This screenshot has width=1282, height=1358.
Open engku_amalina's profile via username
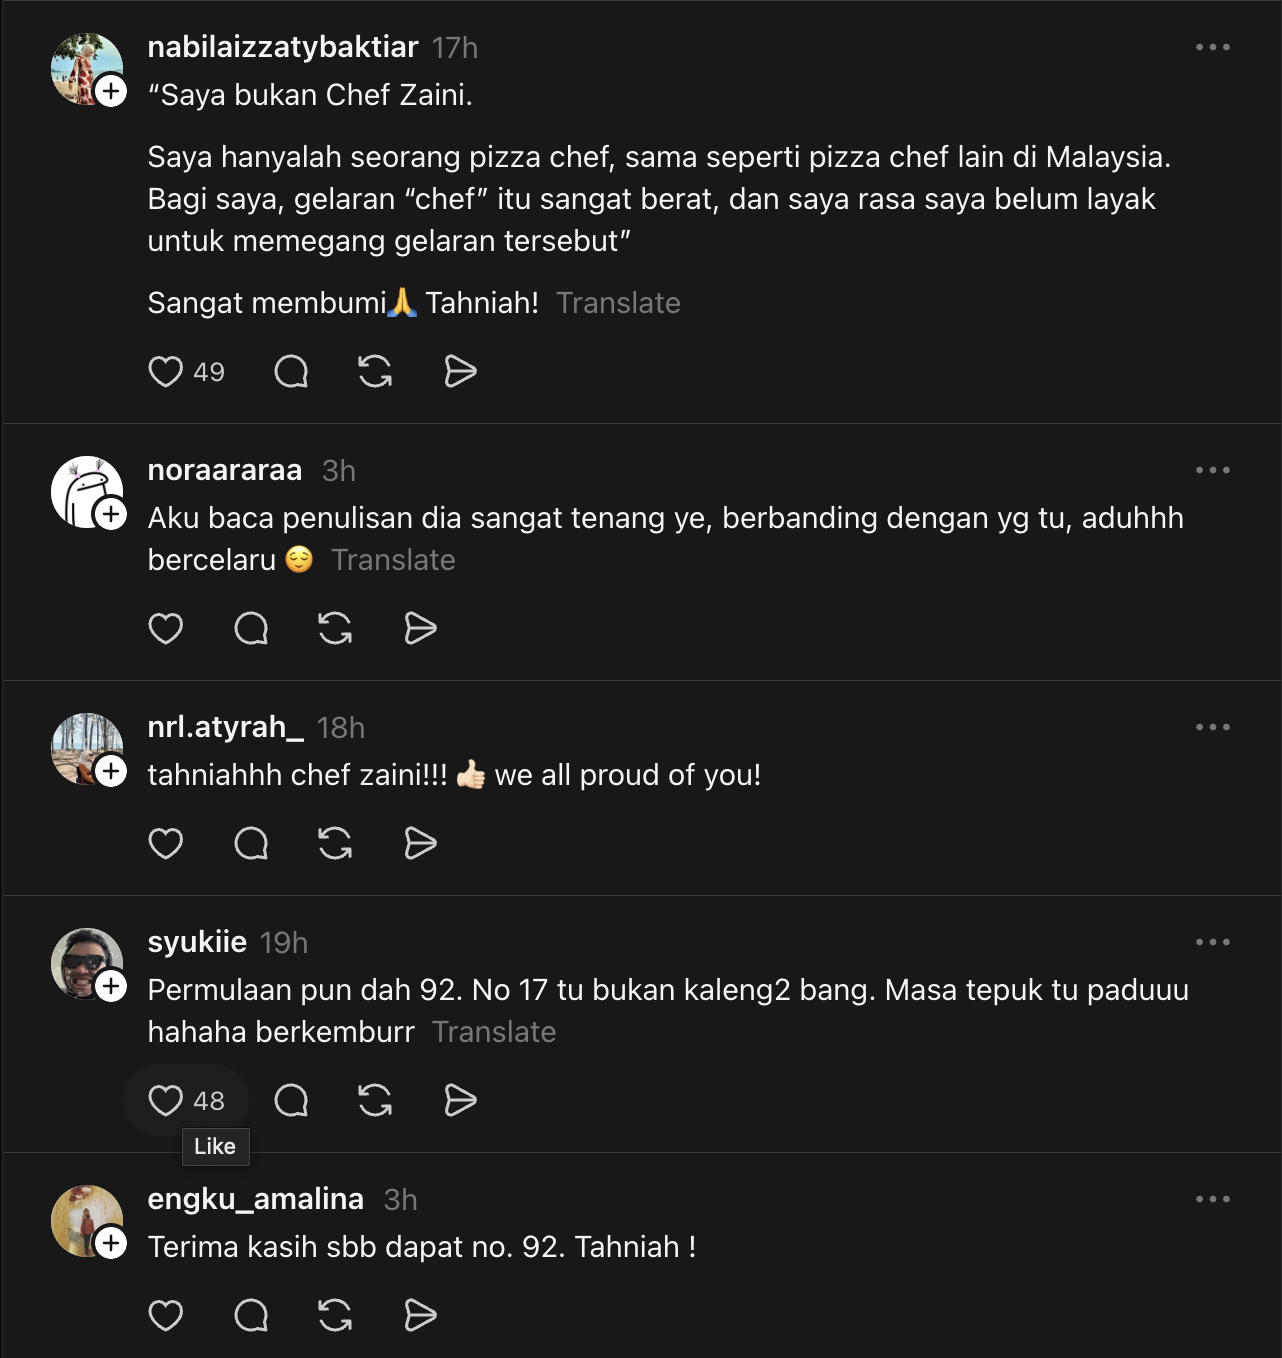tap(256, 1199)
